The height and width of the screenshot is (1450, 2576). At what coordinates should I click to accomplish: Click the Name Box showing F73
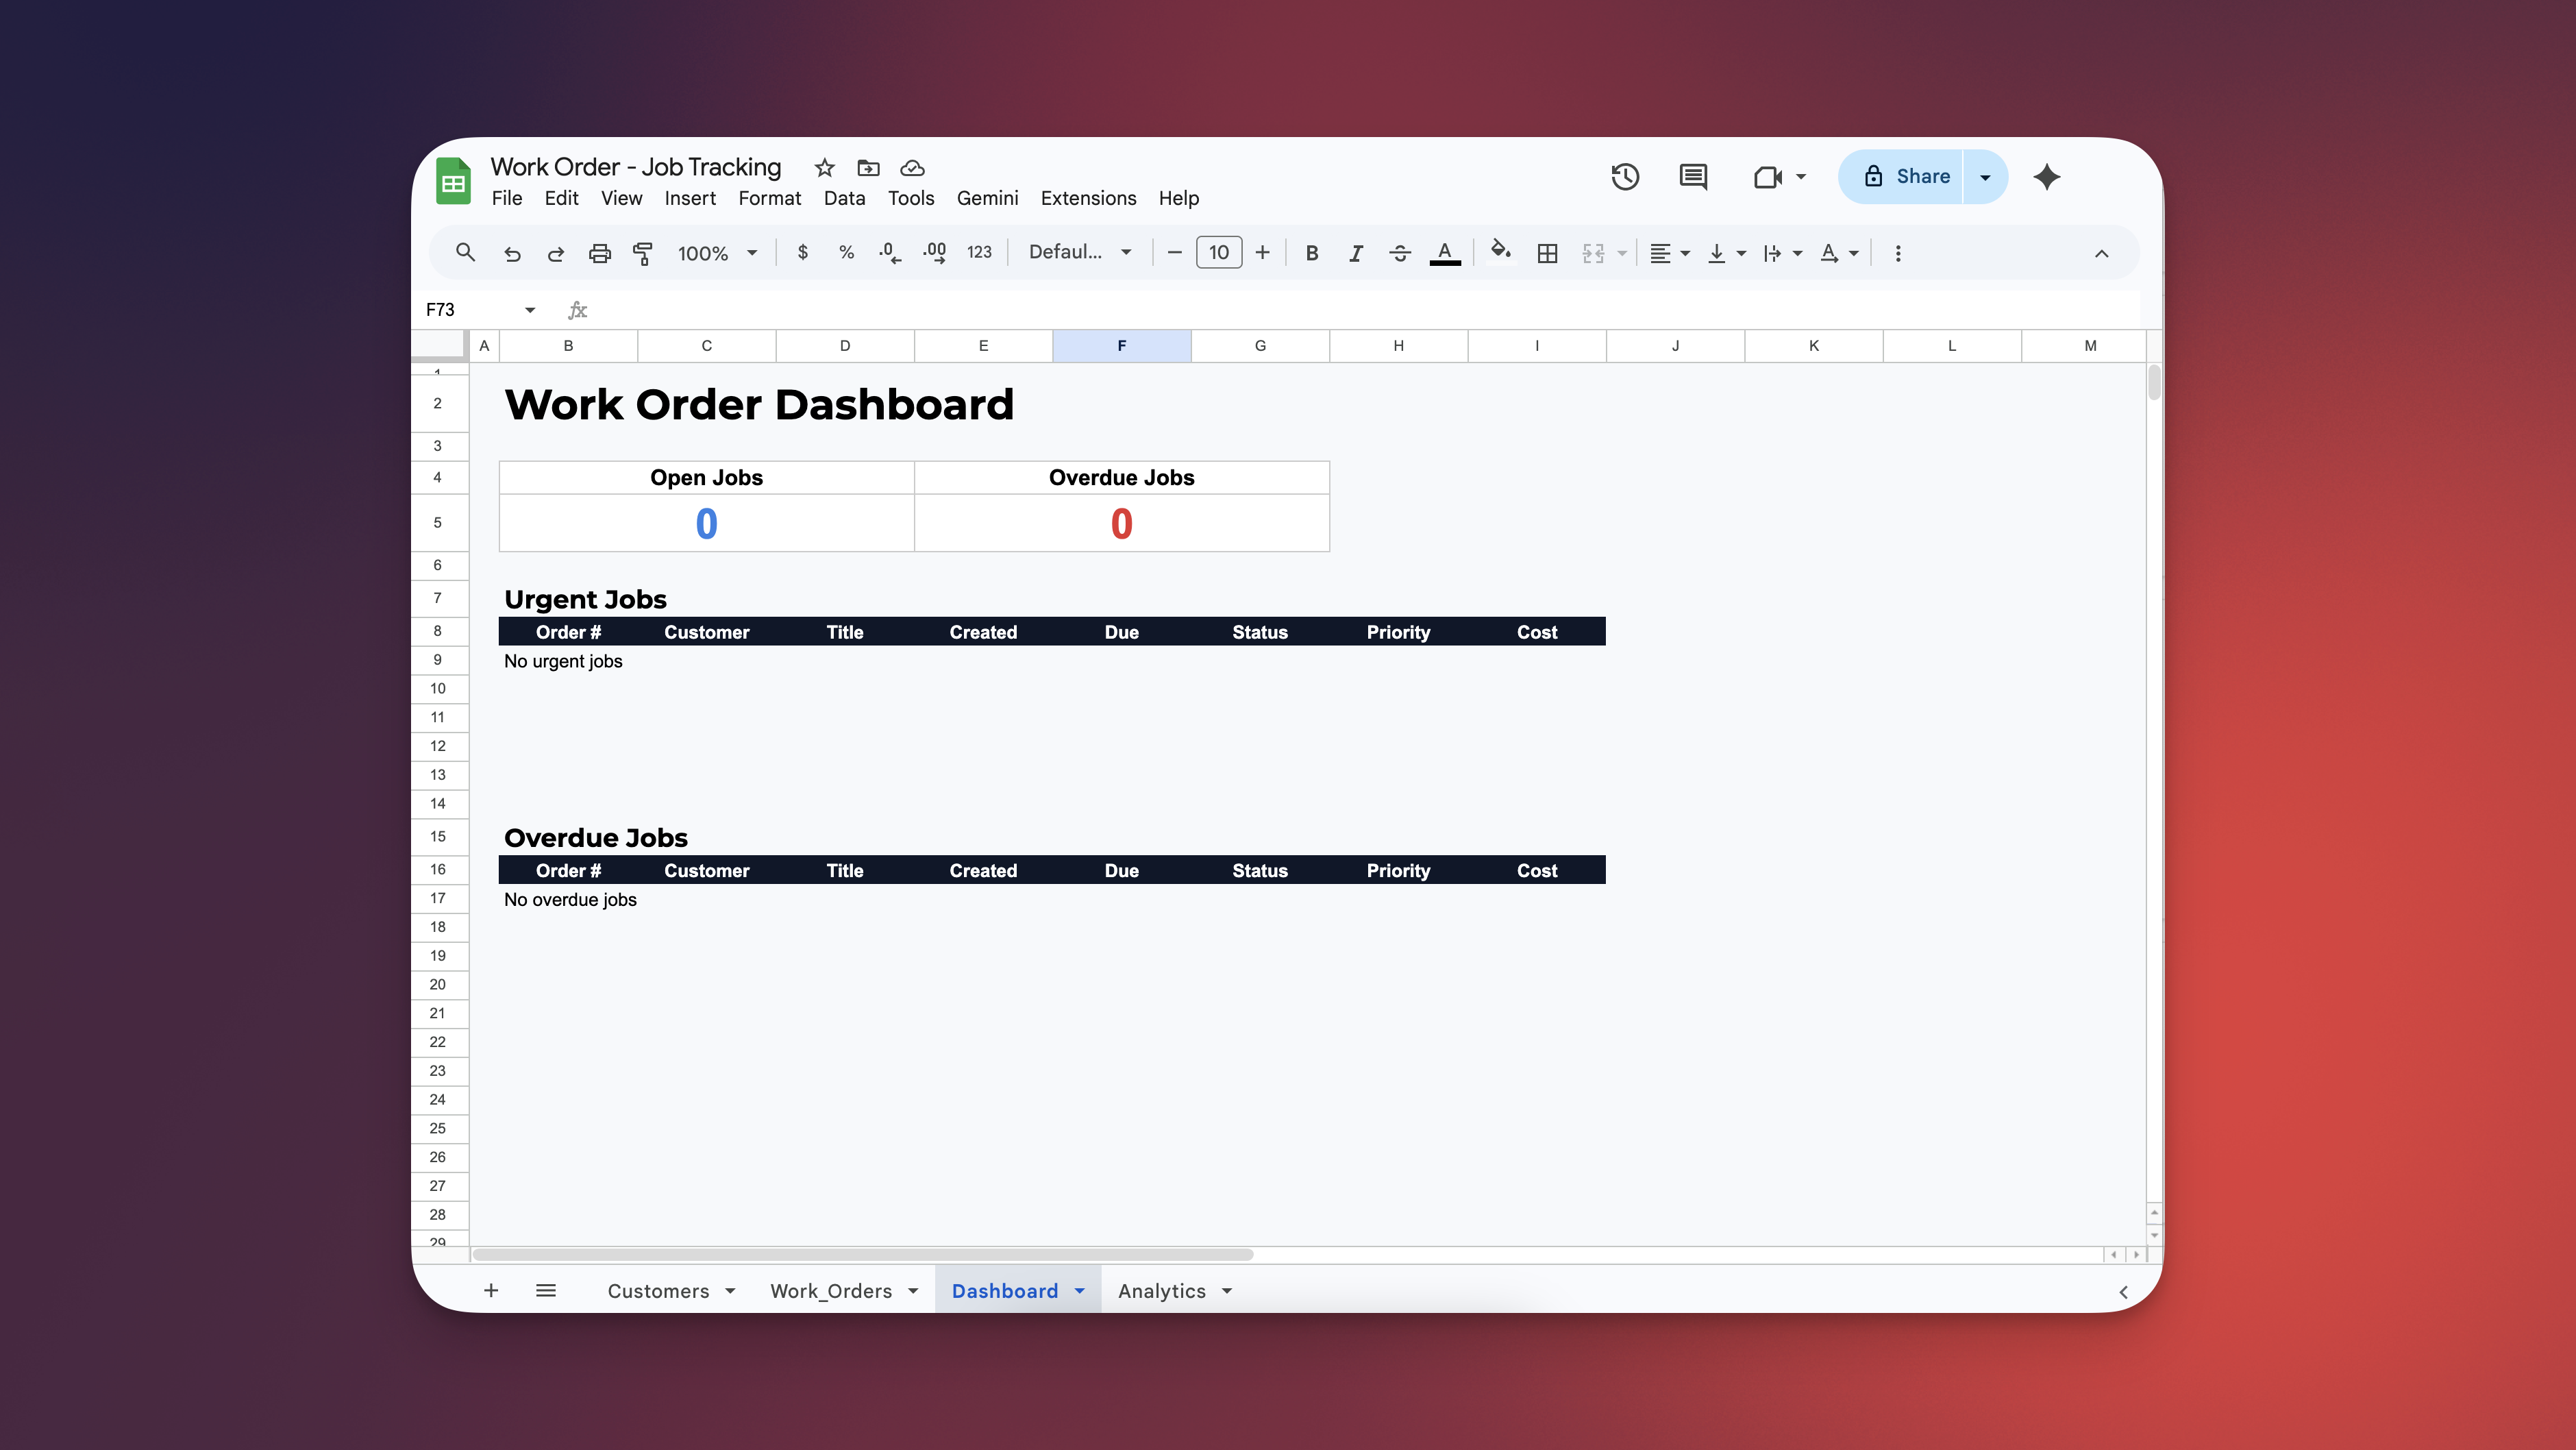(x=470, y=309)
